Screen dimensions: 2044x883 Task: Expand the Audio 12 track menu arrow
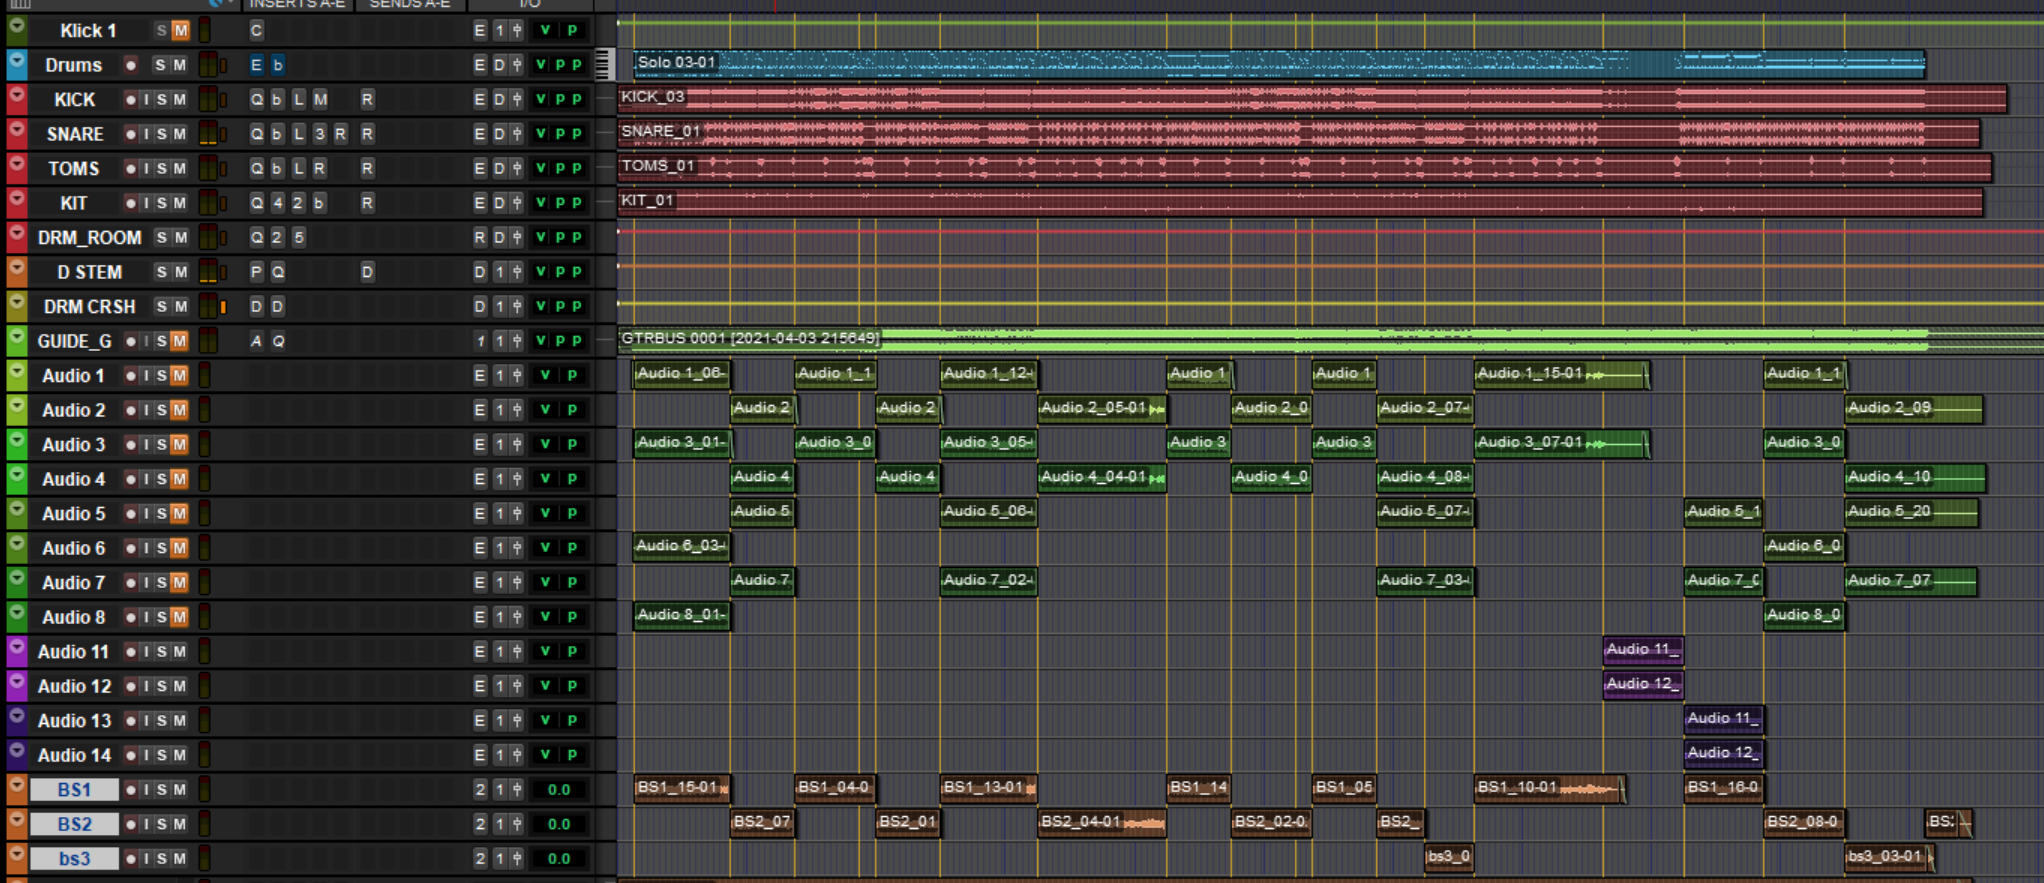(17, 686)
